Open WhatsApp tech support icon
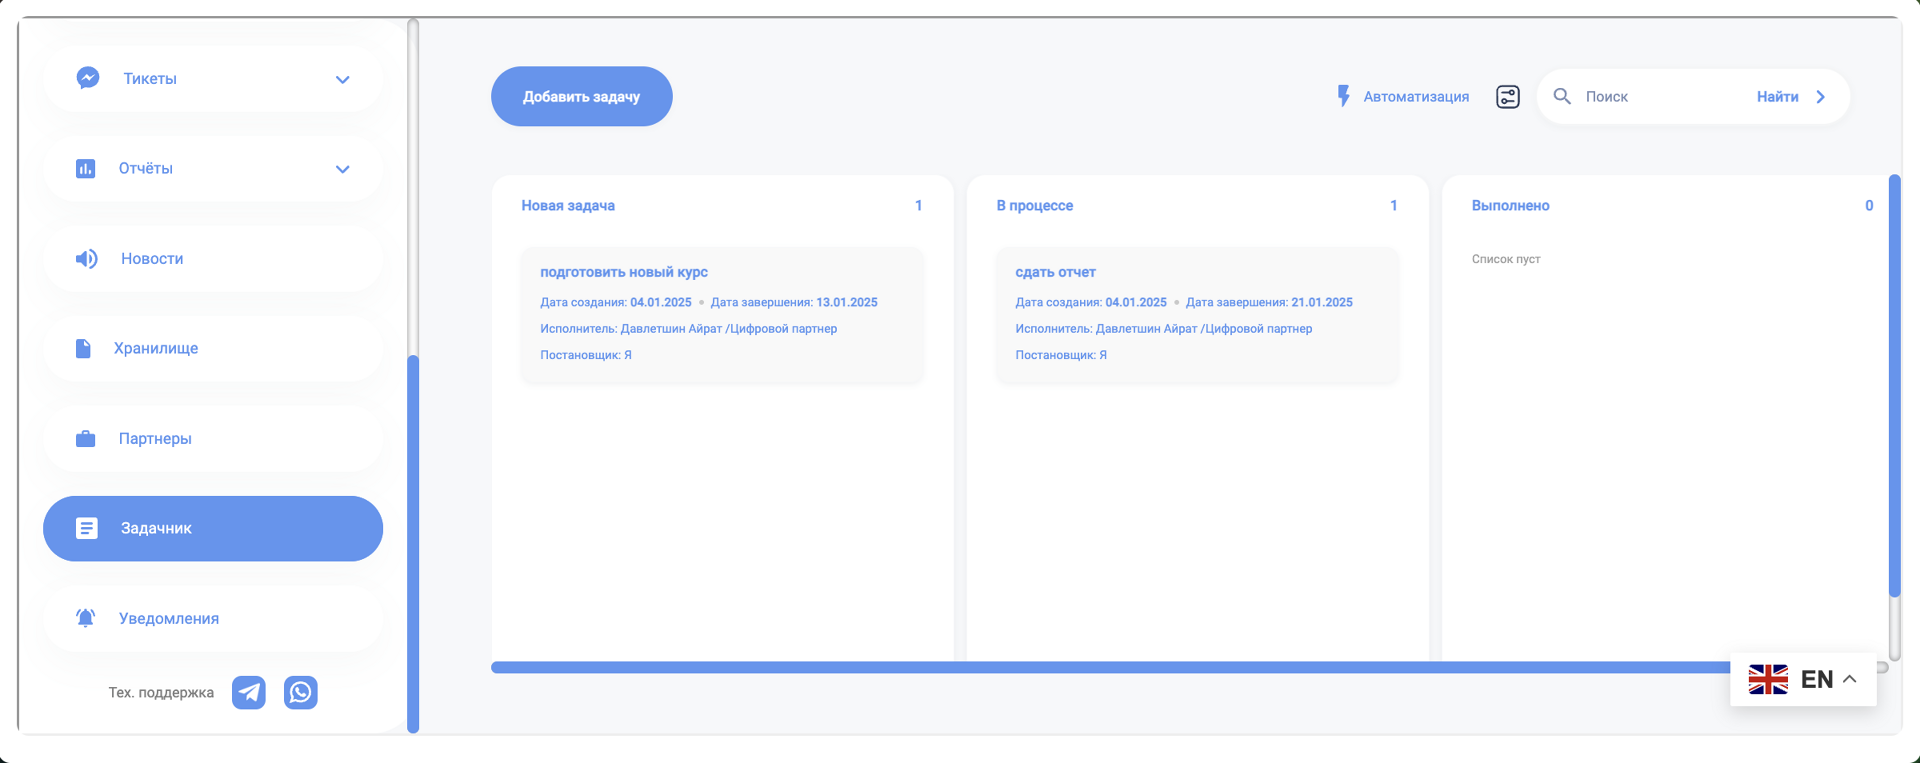Screen dimensions: 1920x763 [x=300, y=692]
